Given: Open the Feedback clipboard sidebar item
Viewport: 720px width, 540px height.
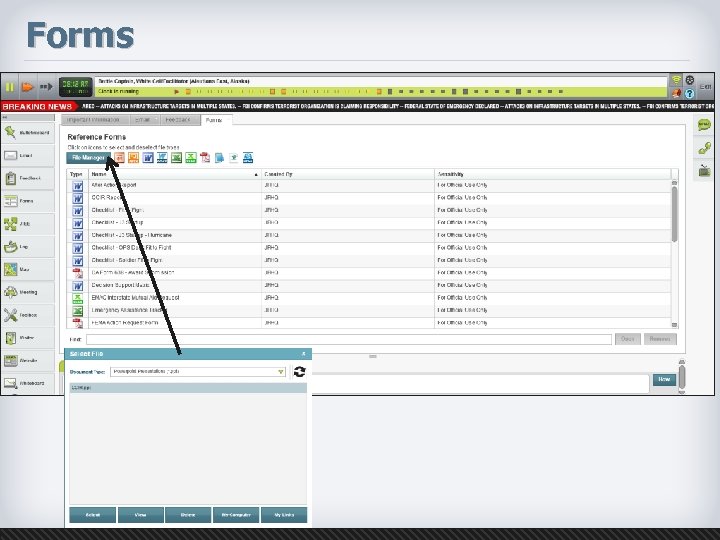Looking at the screenshot, I should point(28,178).
